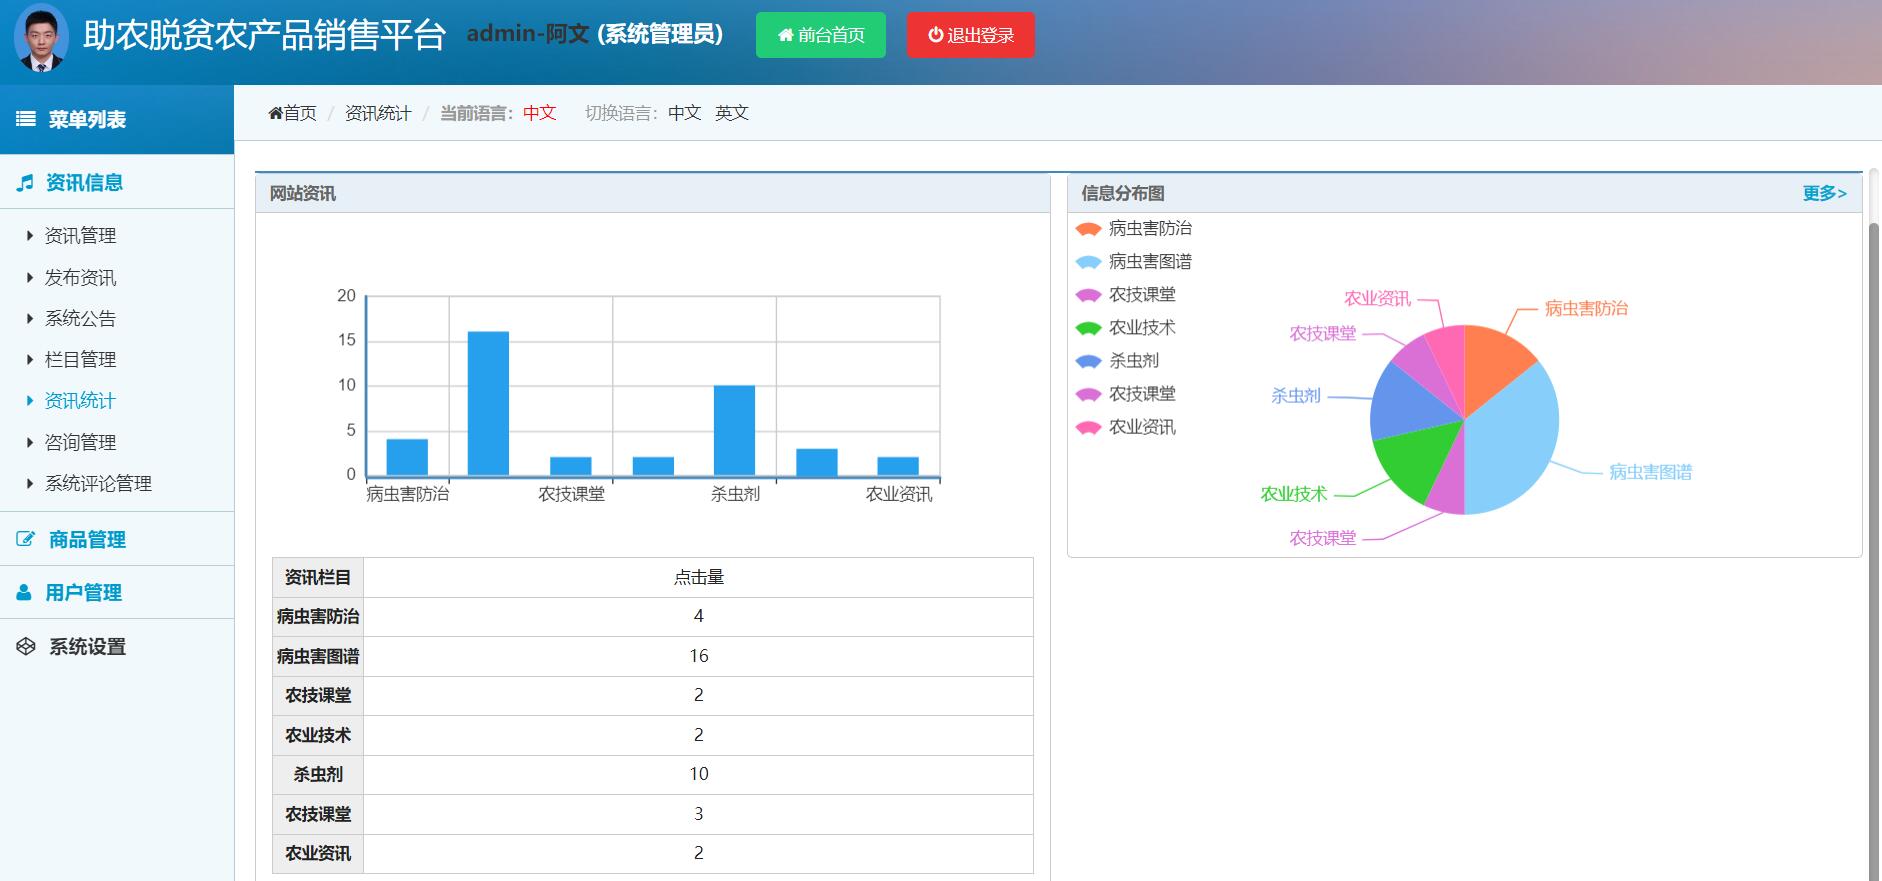1882x881 pixels.
Task: Go to 首页 in the breadcrumb
Action: pos(300,113)
